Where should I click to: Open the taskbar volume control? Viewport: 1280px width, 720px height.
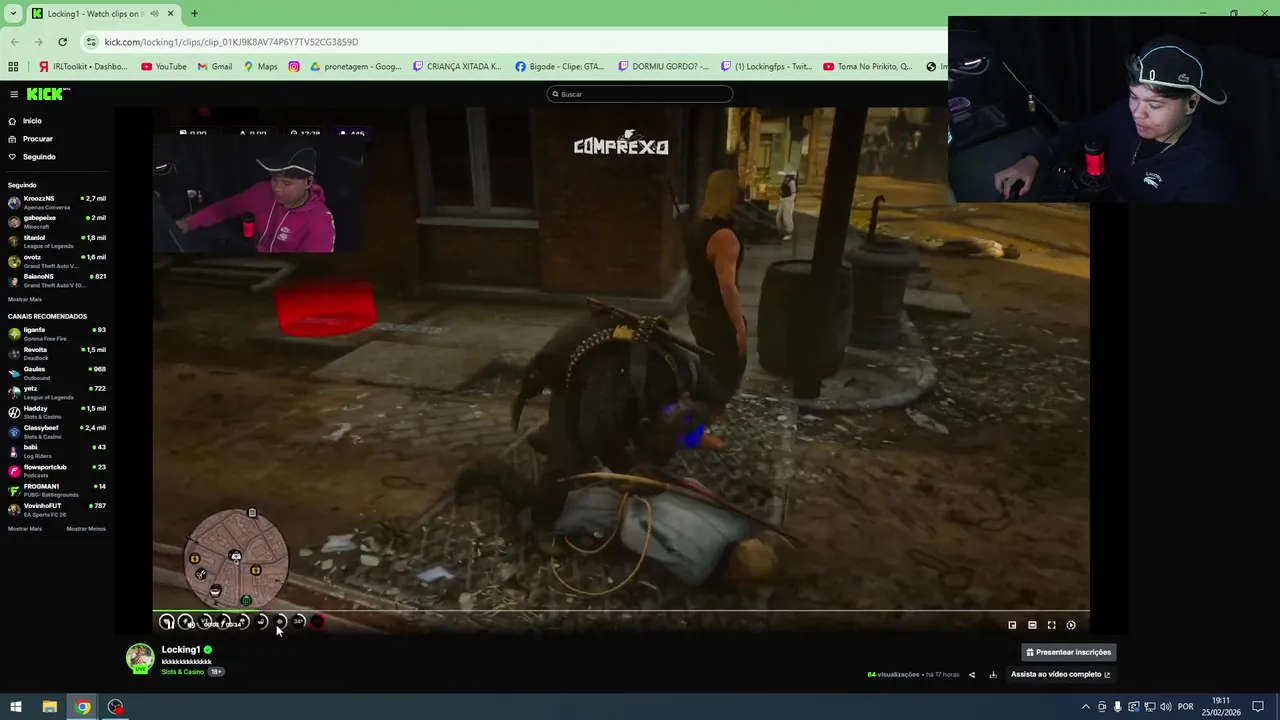[x=1166, y=707]
